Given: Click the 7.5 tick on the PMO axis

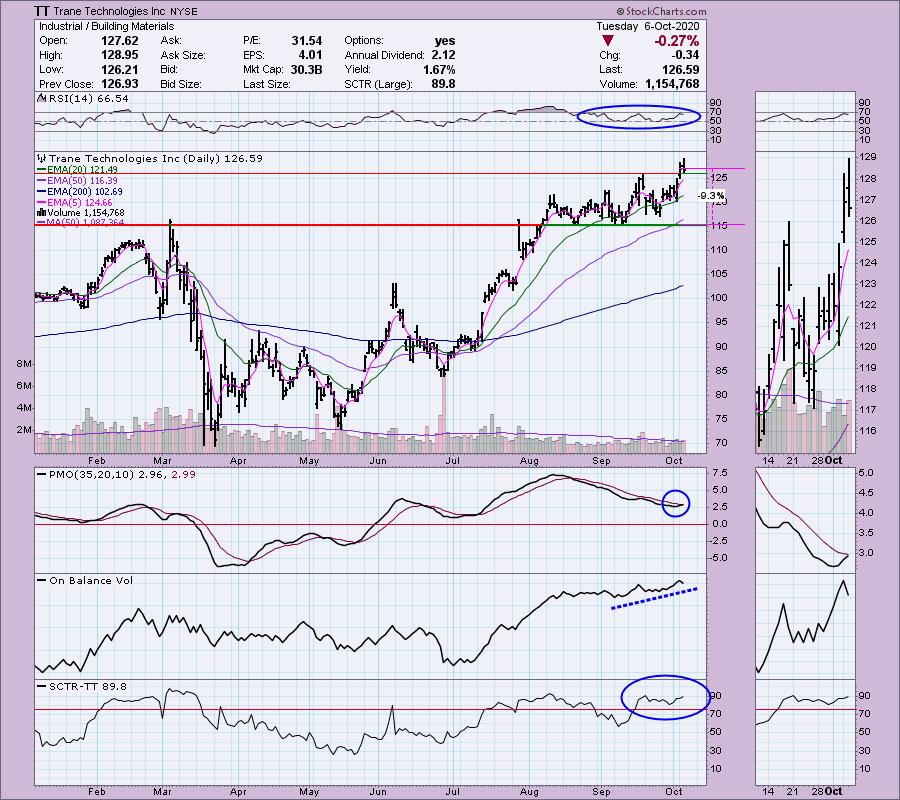Looking at the screenshot, I should [719, 473].
